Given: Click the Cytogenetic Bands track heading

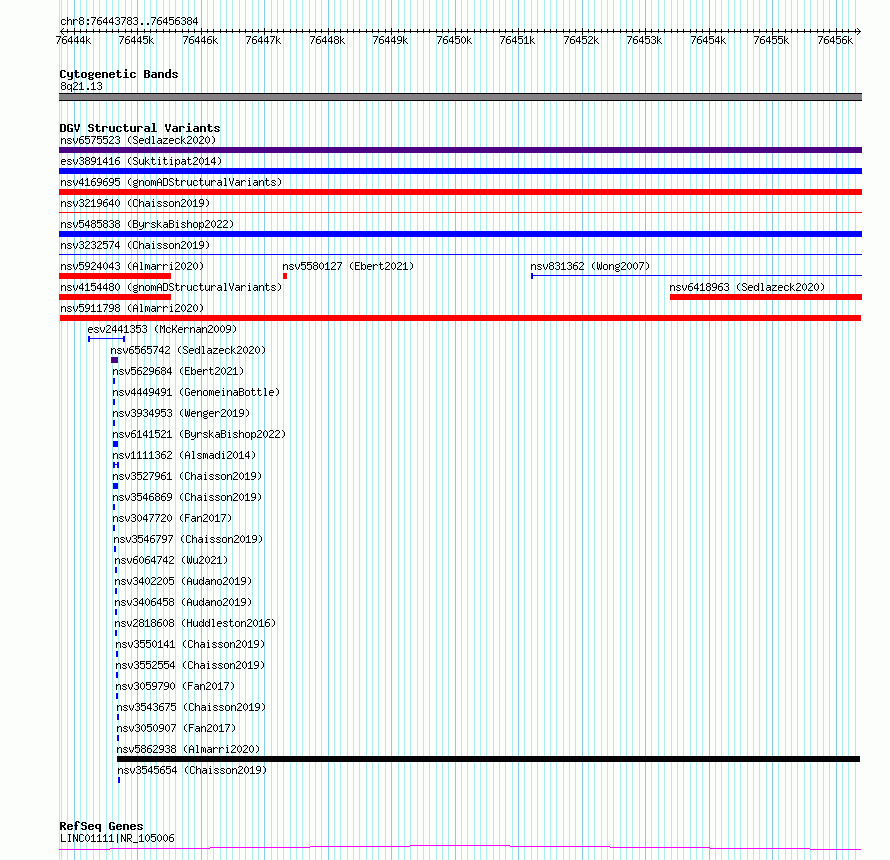Looking at the screenshot, I should (x=119, y=74).
